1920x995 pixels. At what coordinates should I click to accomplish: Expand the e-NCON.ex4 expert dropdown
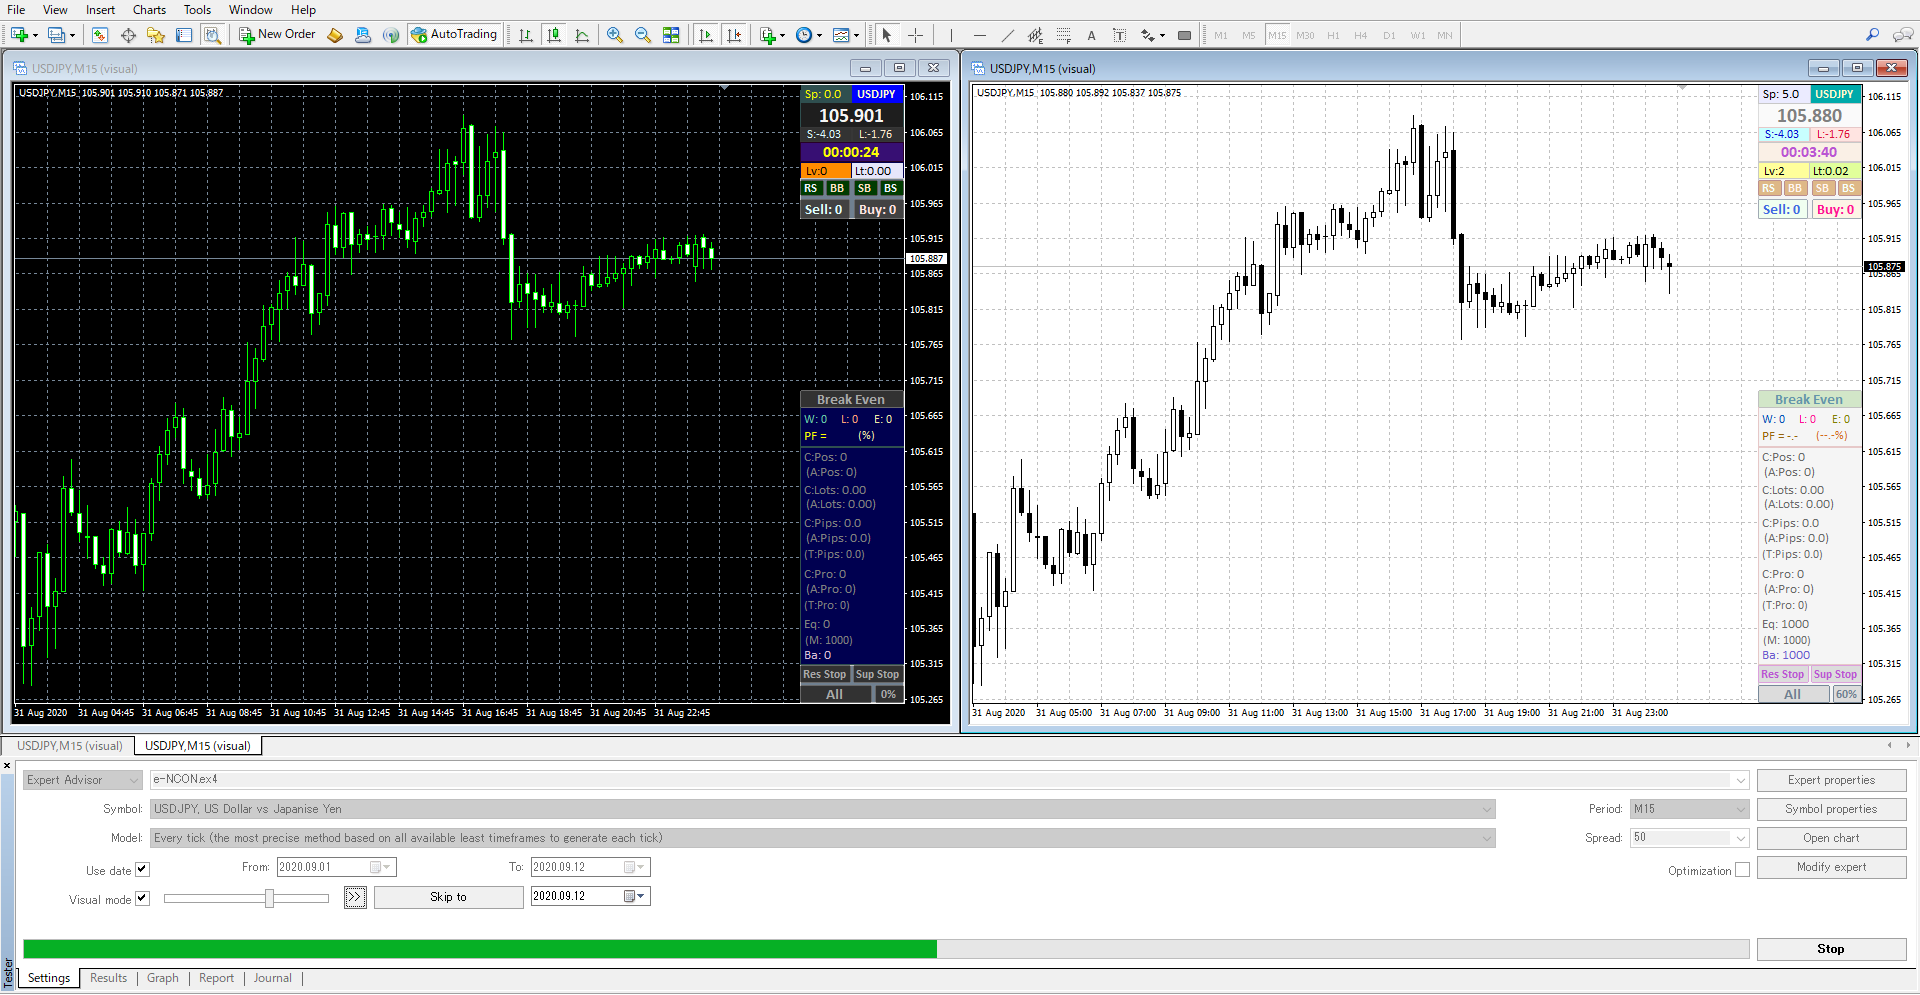click(1740, 780)
